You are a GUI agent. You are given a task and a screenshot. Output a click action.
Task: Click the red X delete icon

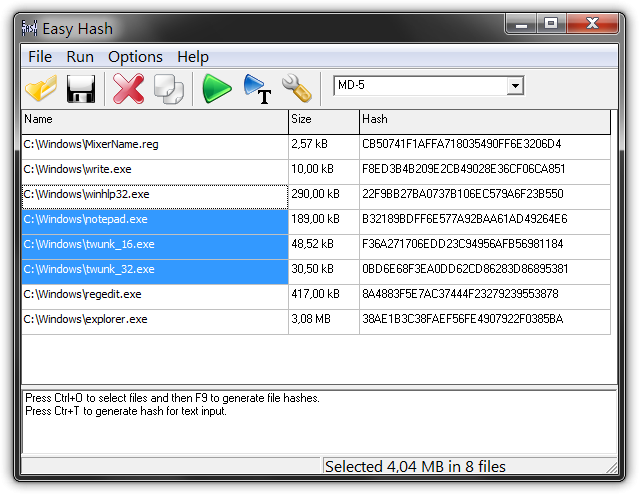tap(129, 89)
